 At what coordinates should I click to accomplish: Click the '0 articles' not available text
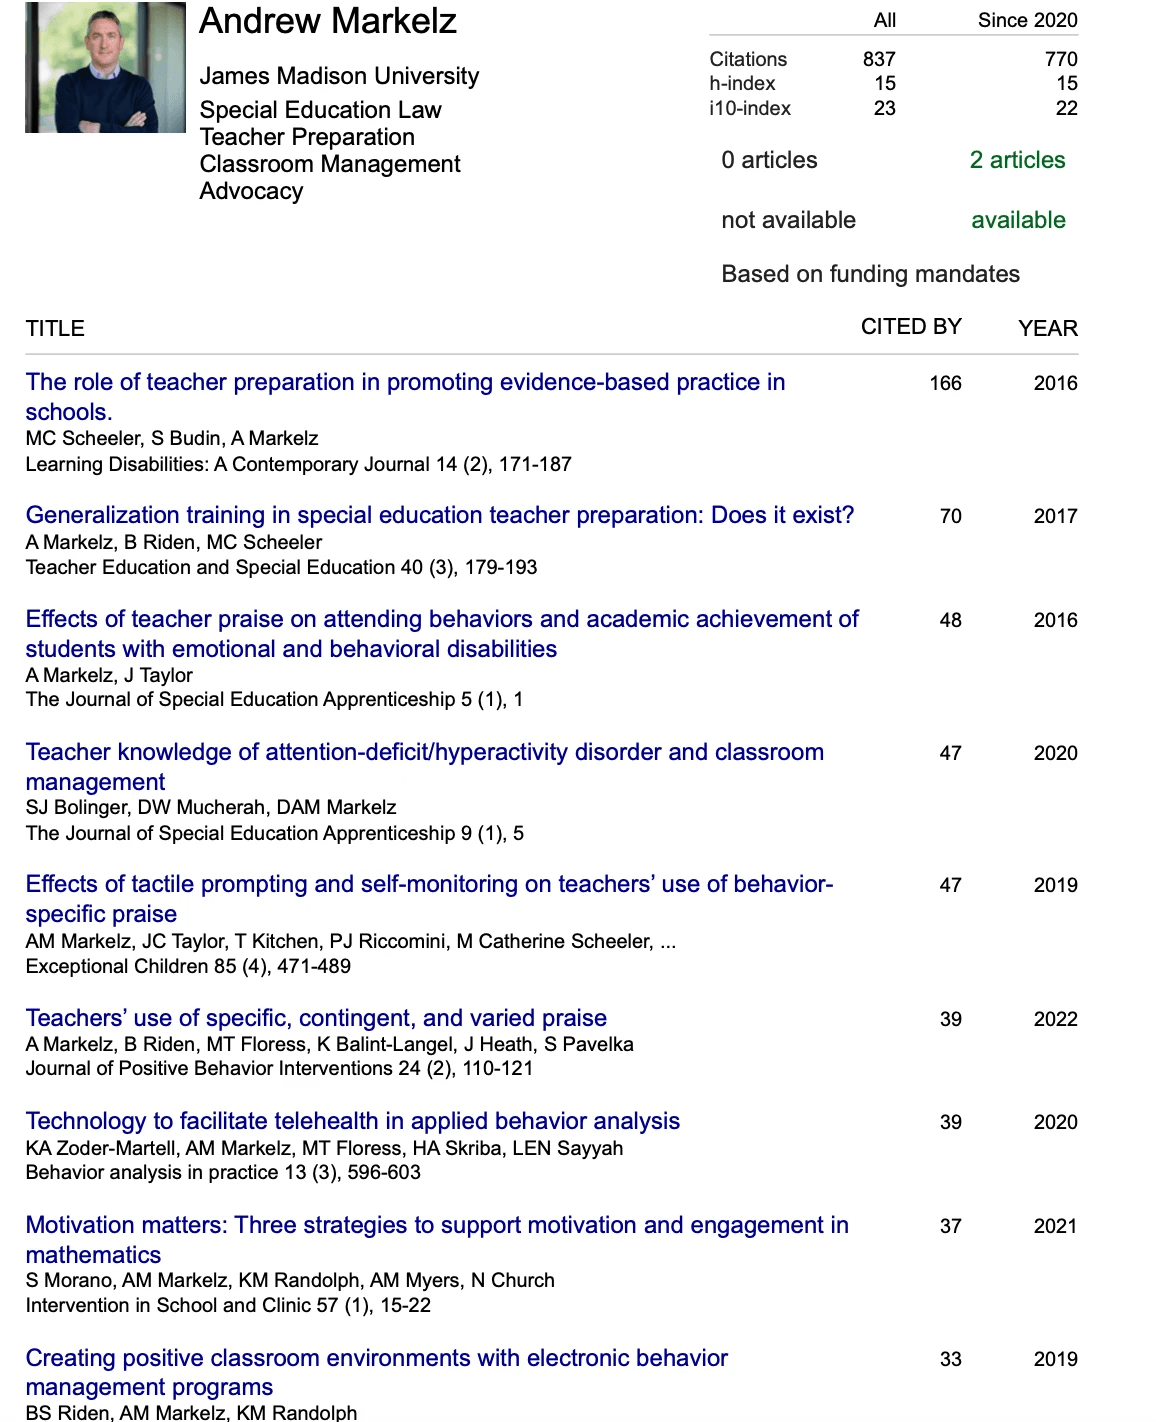tap(769, 161)
